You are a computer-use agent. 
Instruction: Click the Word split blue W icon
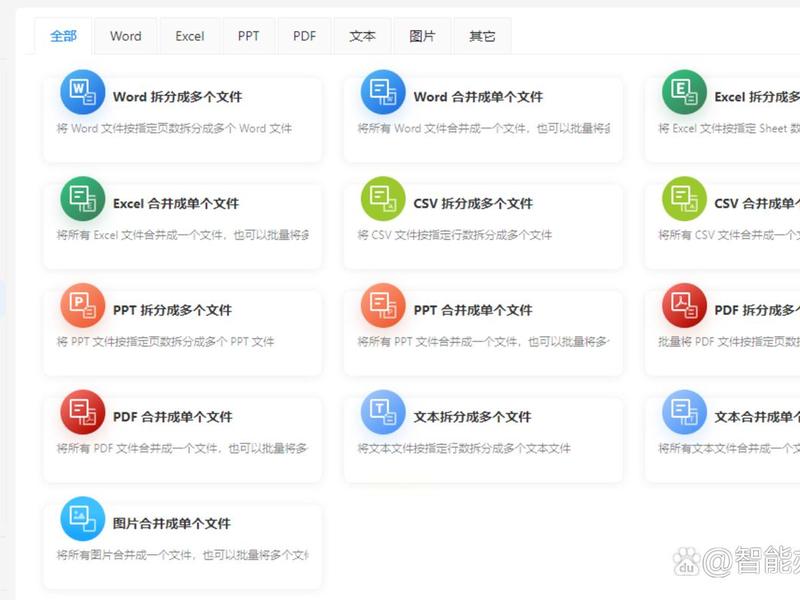pos(83,92)
